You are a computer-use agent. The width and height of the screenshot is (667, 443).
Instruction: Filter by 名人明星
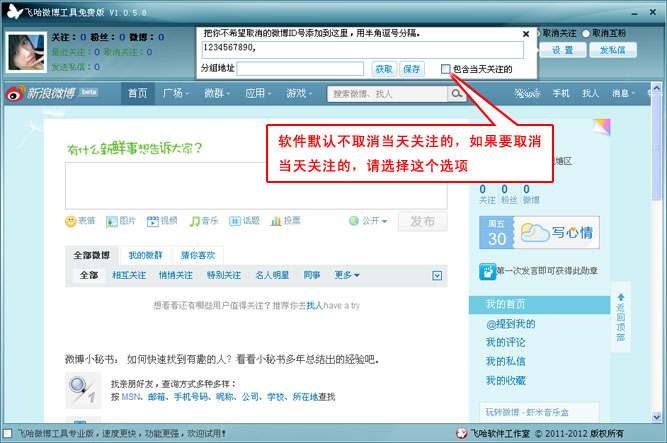(x=272, y=275)
